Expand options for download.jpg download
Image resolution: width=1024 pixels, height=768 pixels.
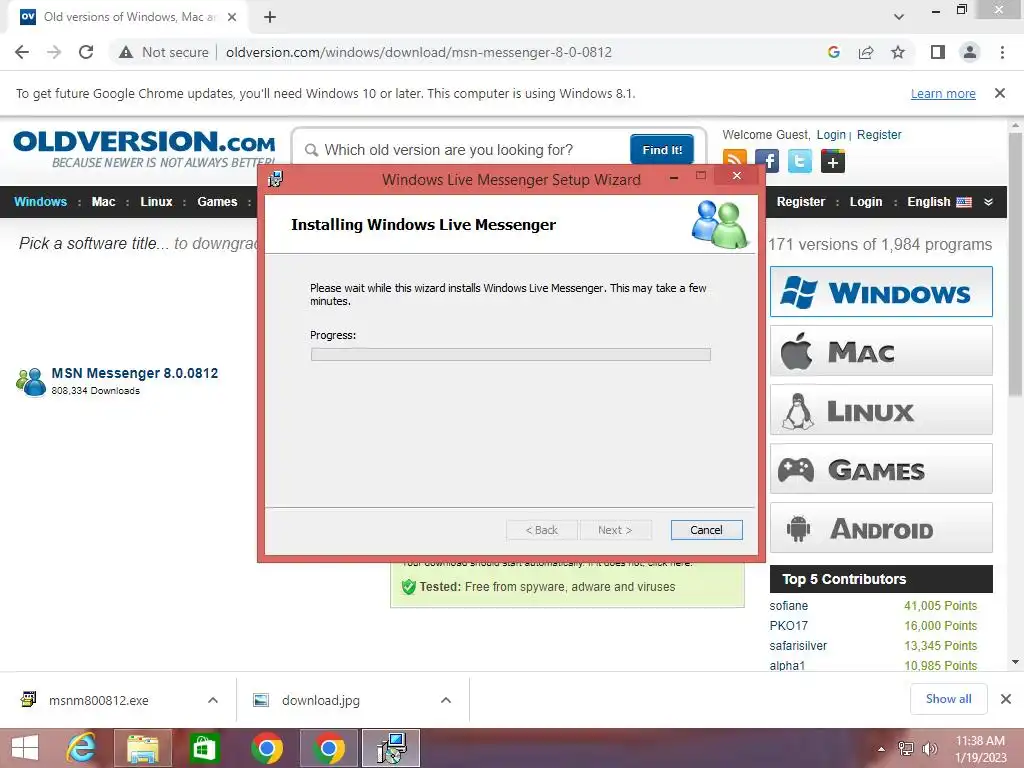point(446,700)
